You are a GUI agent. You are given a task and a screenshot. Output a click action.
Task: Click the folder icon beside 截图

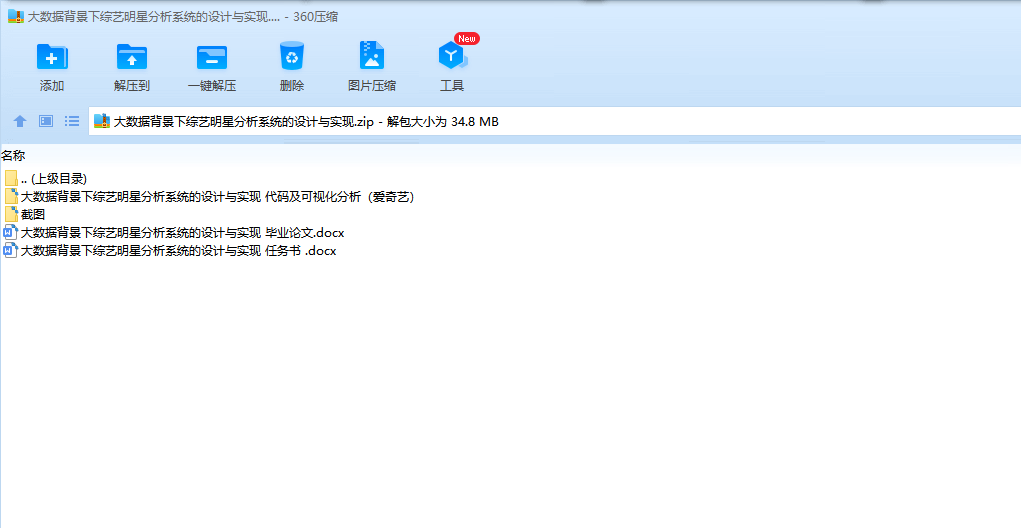pos(11,214)
